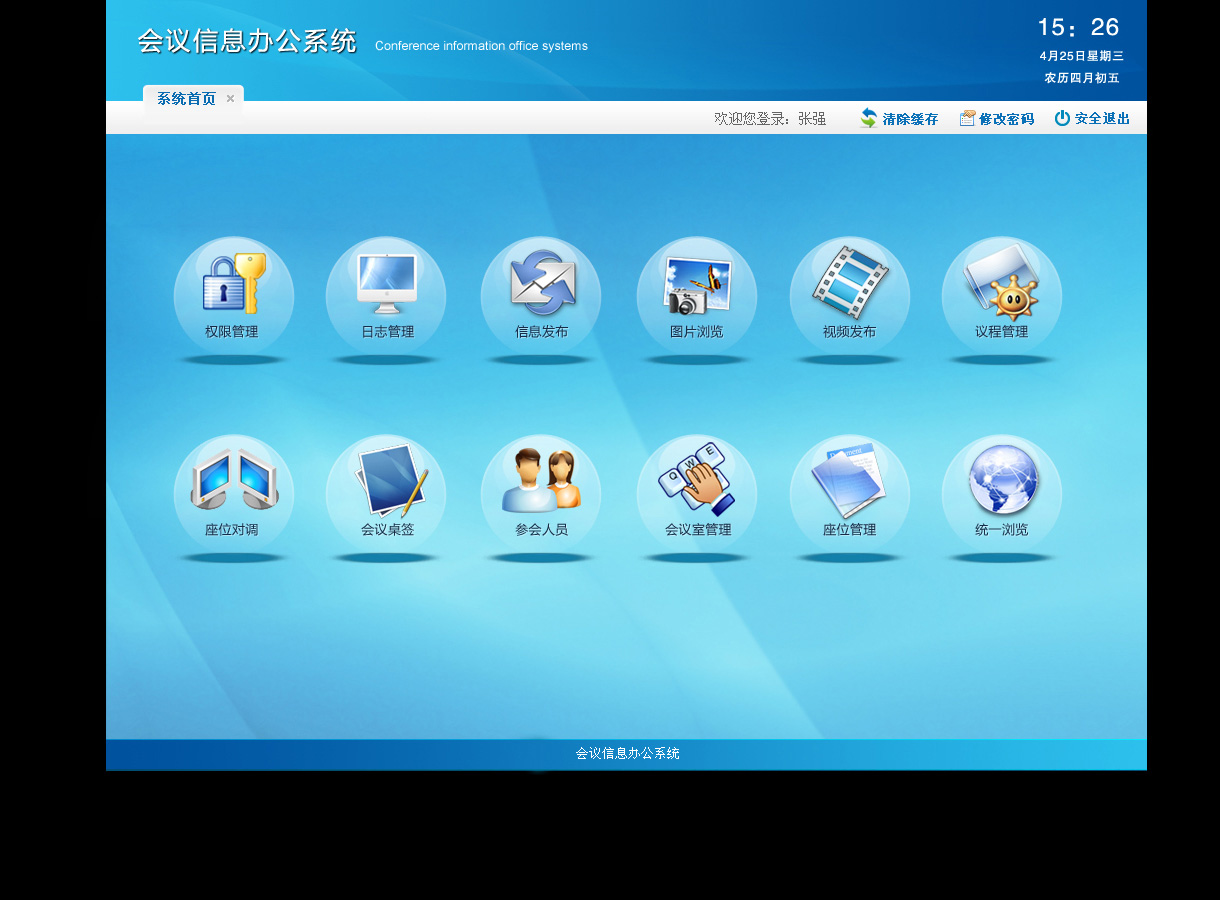Click the 议程管理 label

click(x=1001, y=332)
